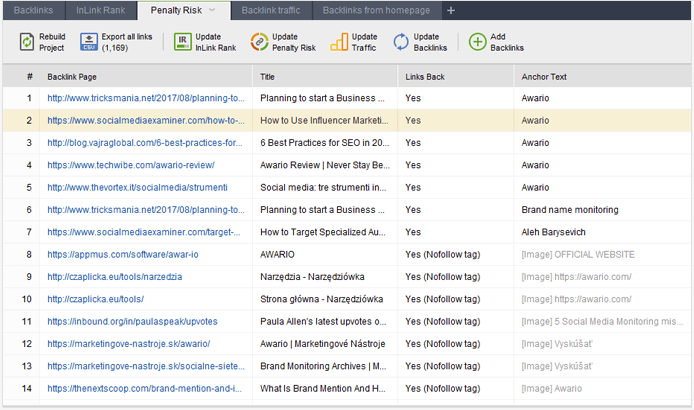This screenshot has height=410, width=694.
Task: Select title 'Narzędzia - Narzędziówka'
Action: [x=312, y=277]
